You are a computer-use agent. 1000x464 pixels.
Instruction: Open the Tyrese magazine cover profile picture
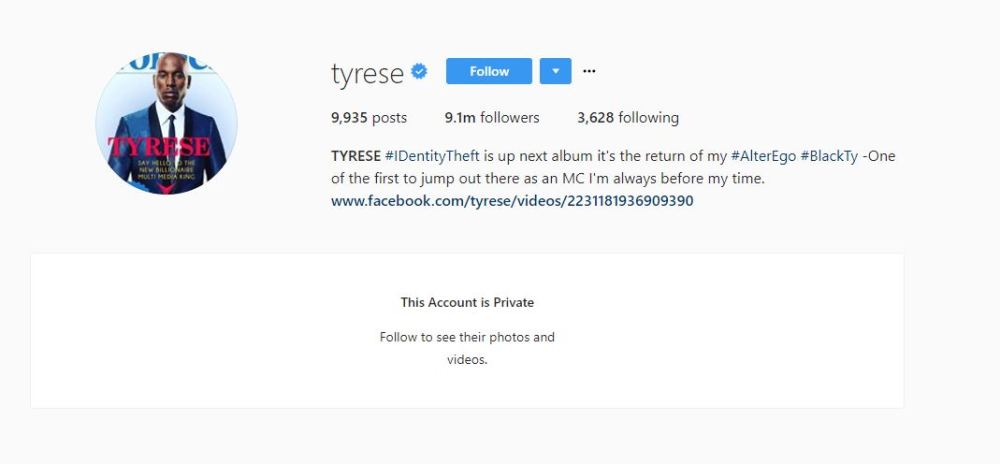[166, 123]
